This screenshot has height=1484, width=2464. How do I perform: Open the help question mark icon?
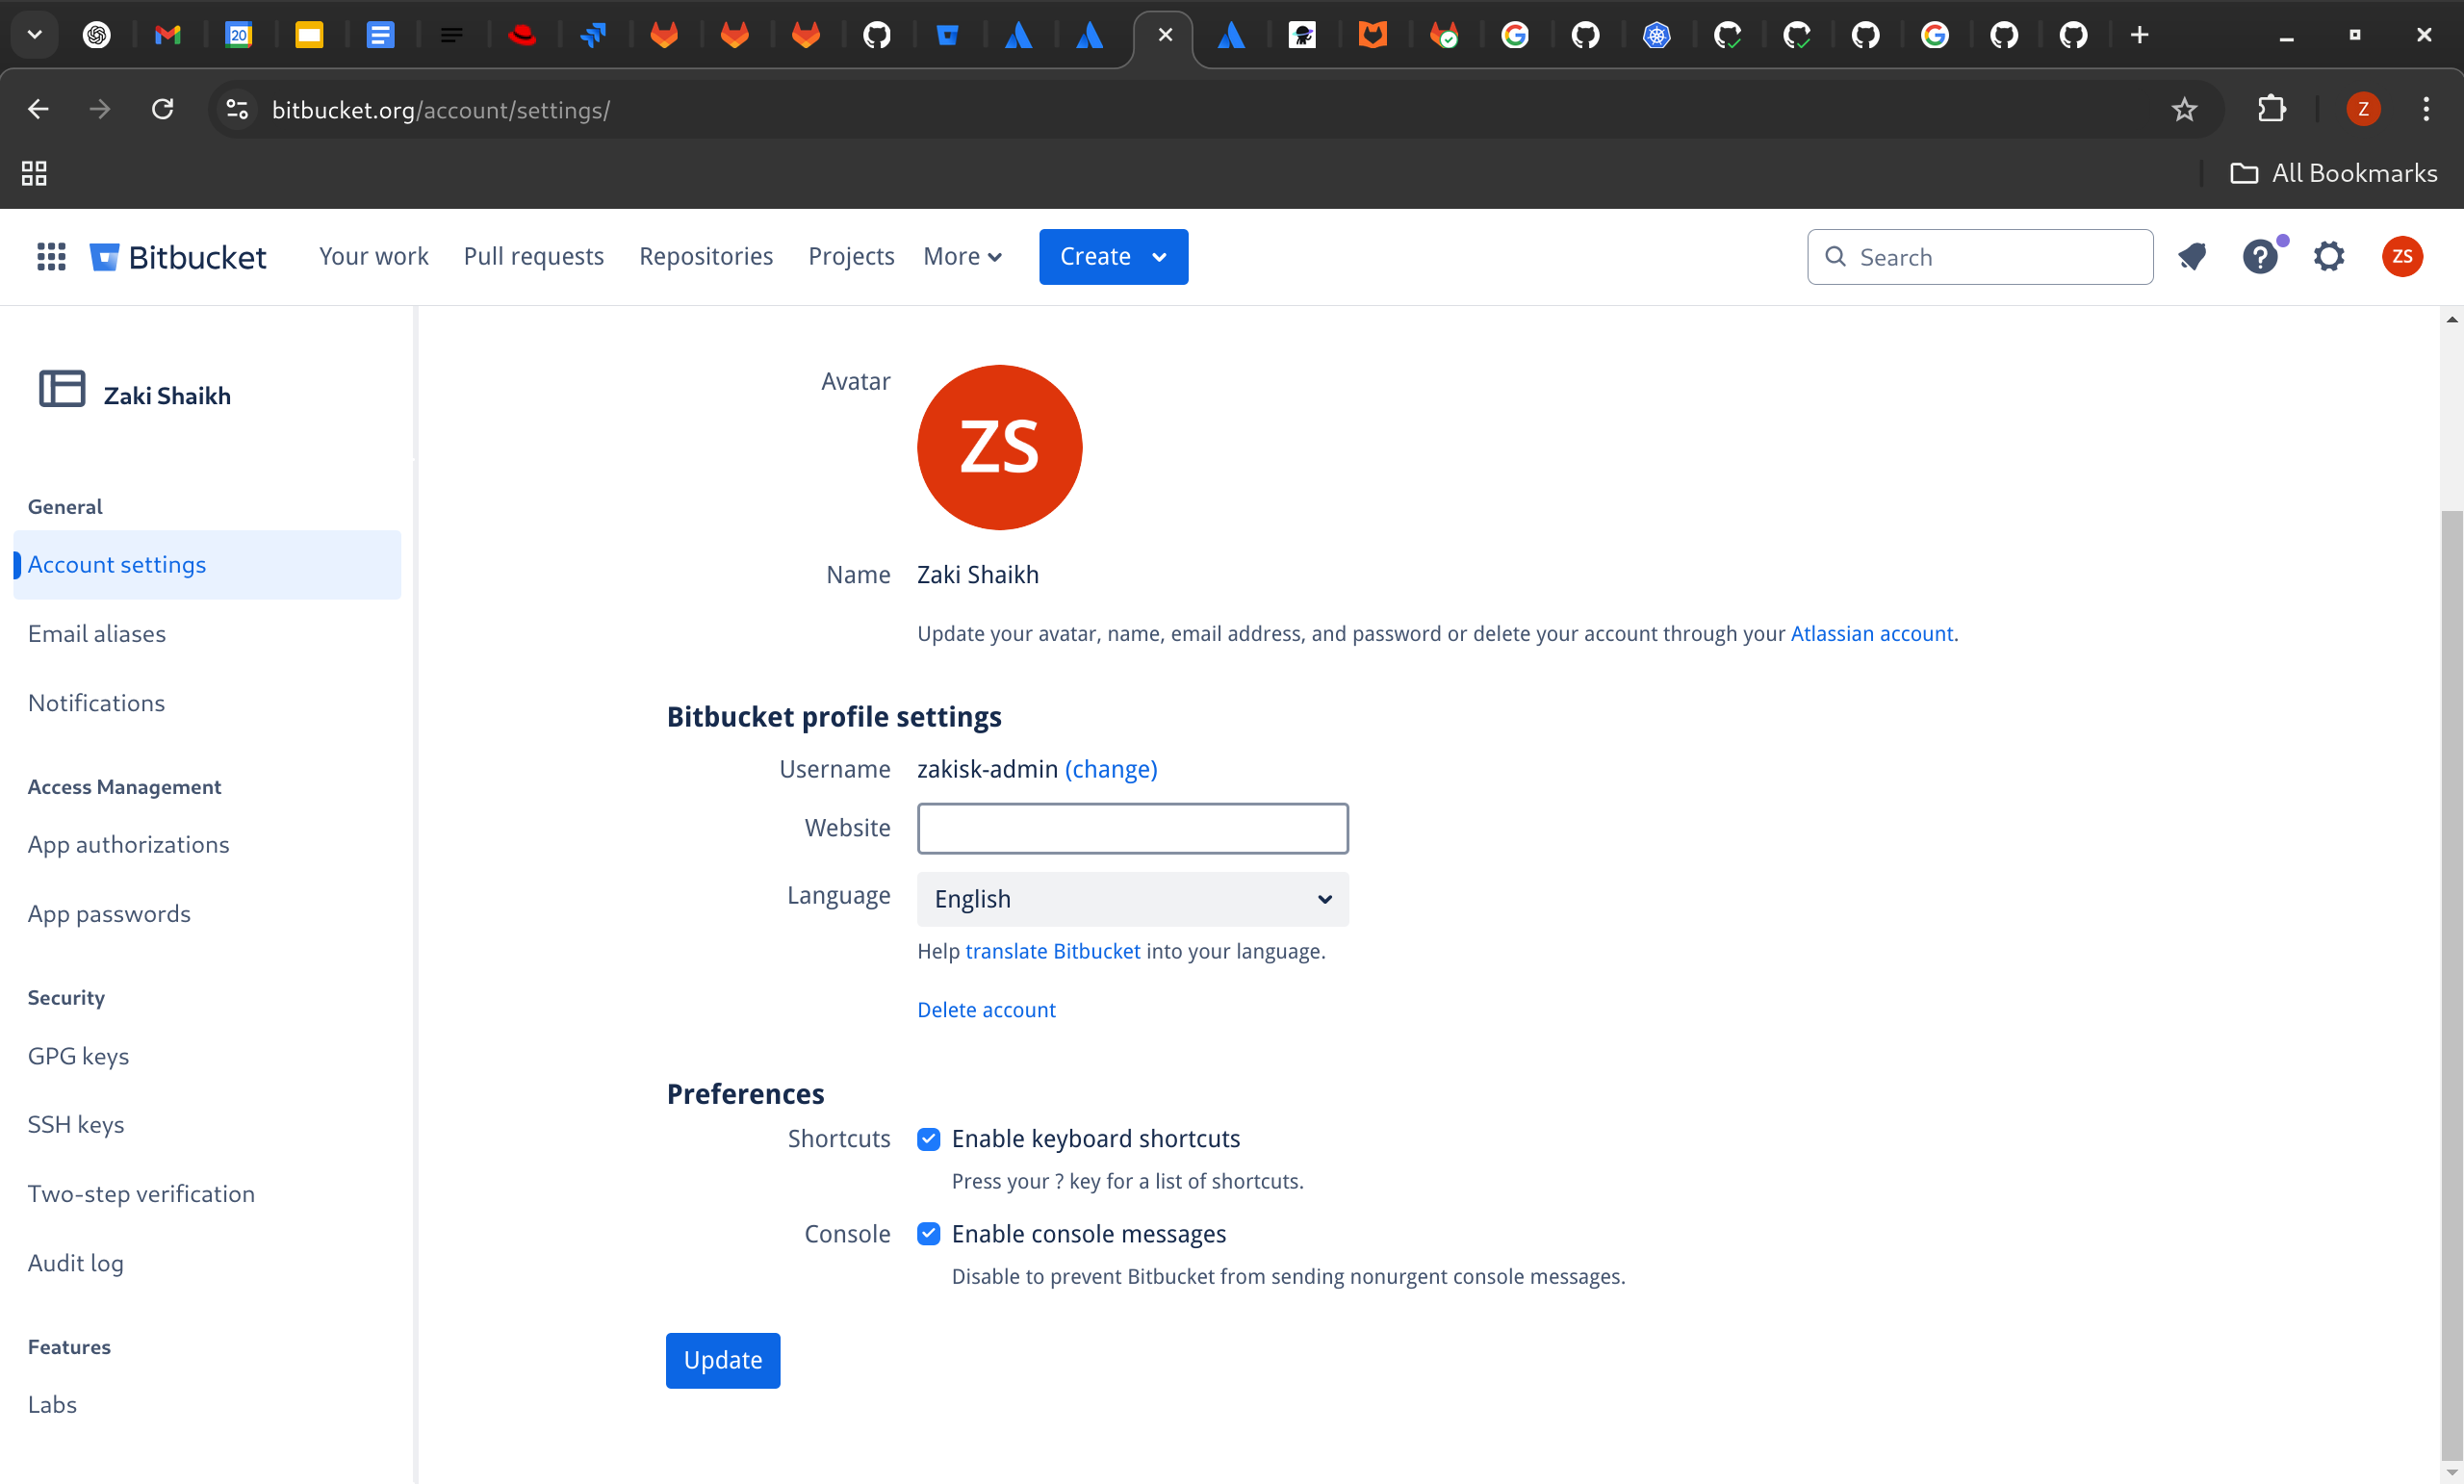2261,256
